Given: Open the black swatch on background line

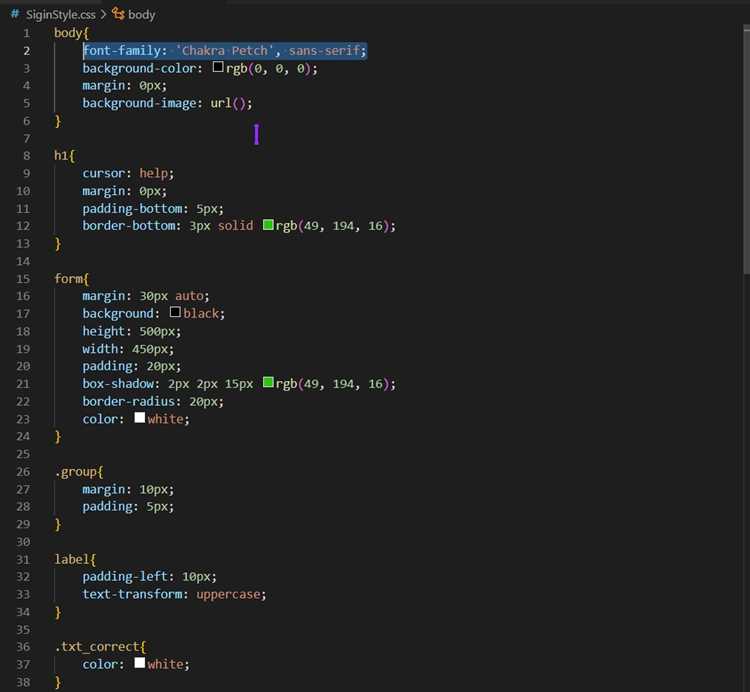Looking at the screenshot, I should point(175,312).
